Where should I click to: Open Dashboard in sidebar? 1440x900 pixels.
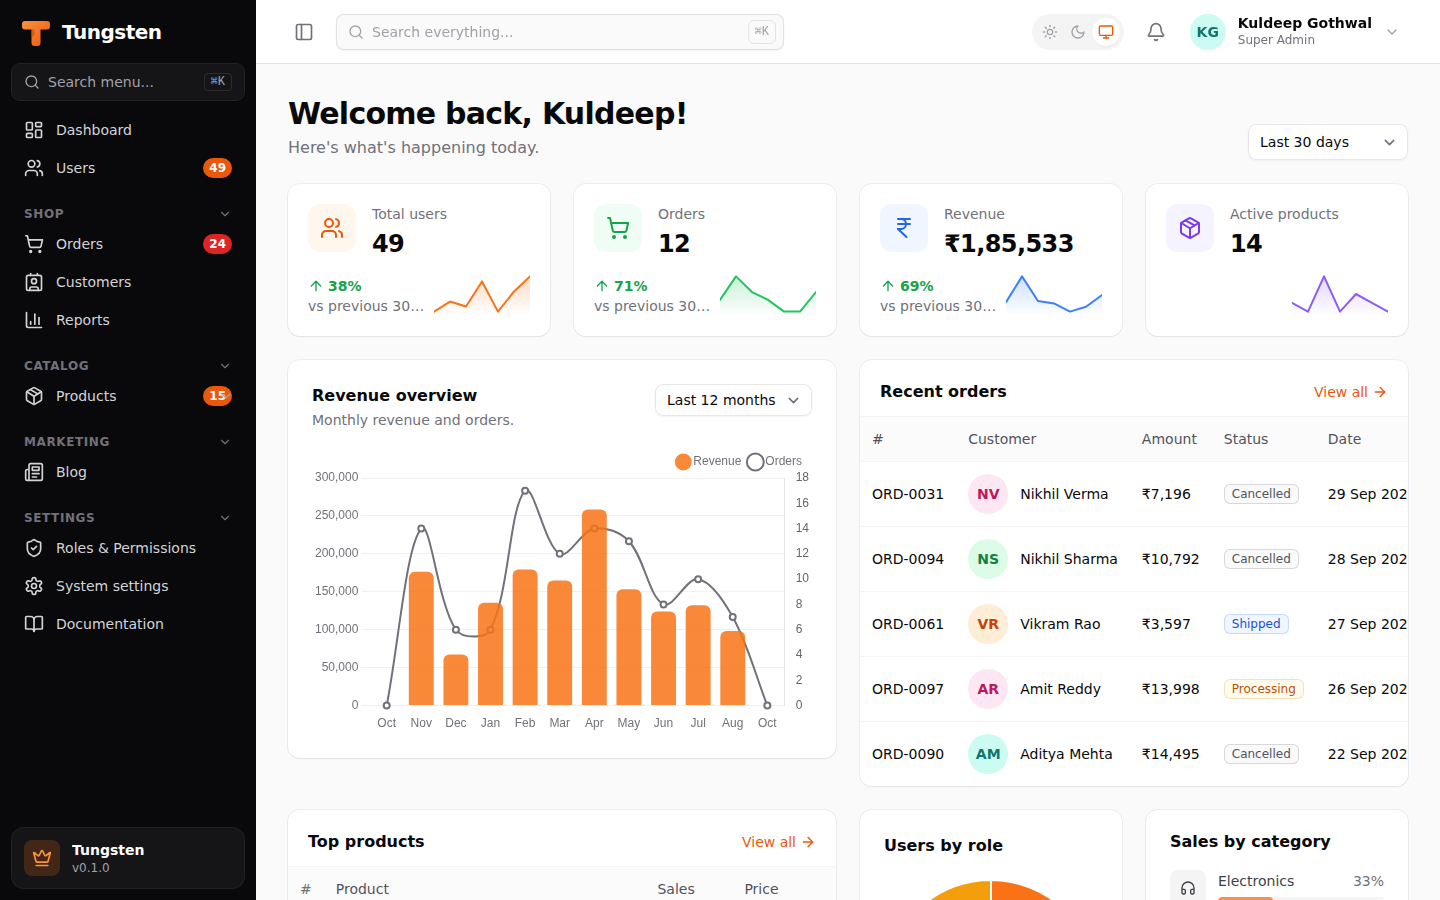pos(128,130)
